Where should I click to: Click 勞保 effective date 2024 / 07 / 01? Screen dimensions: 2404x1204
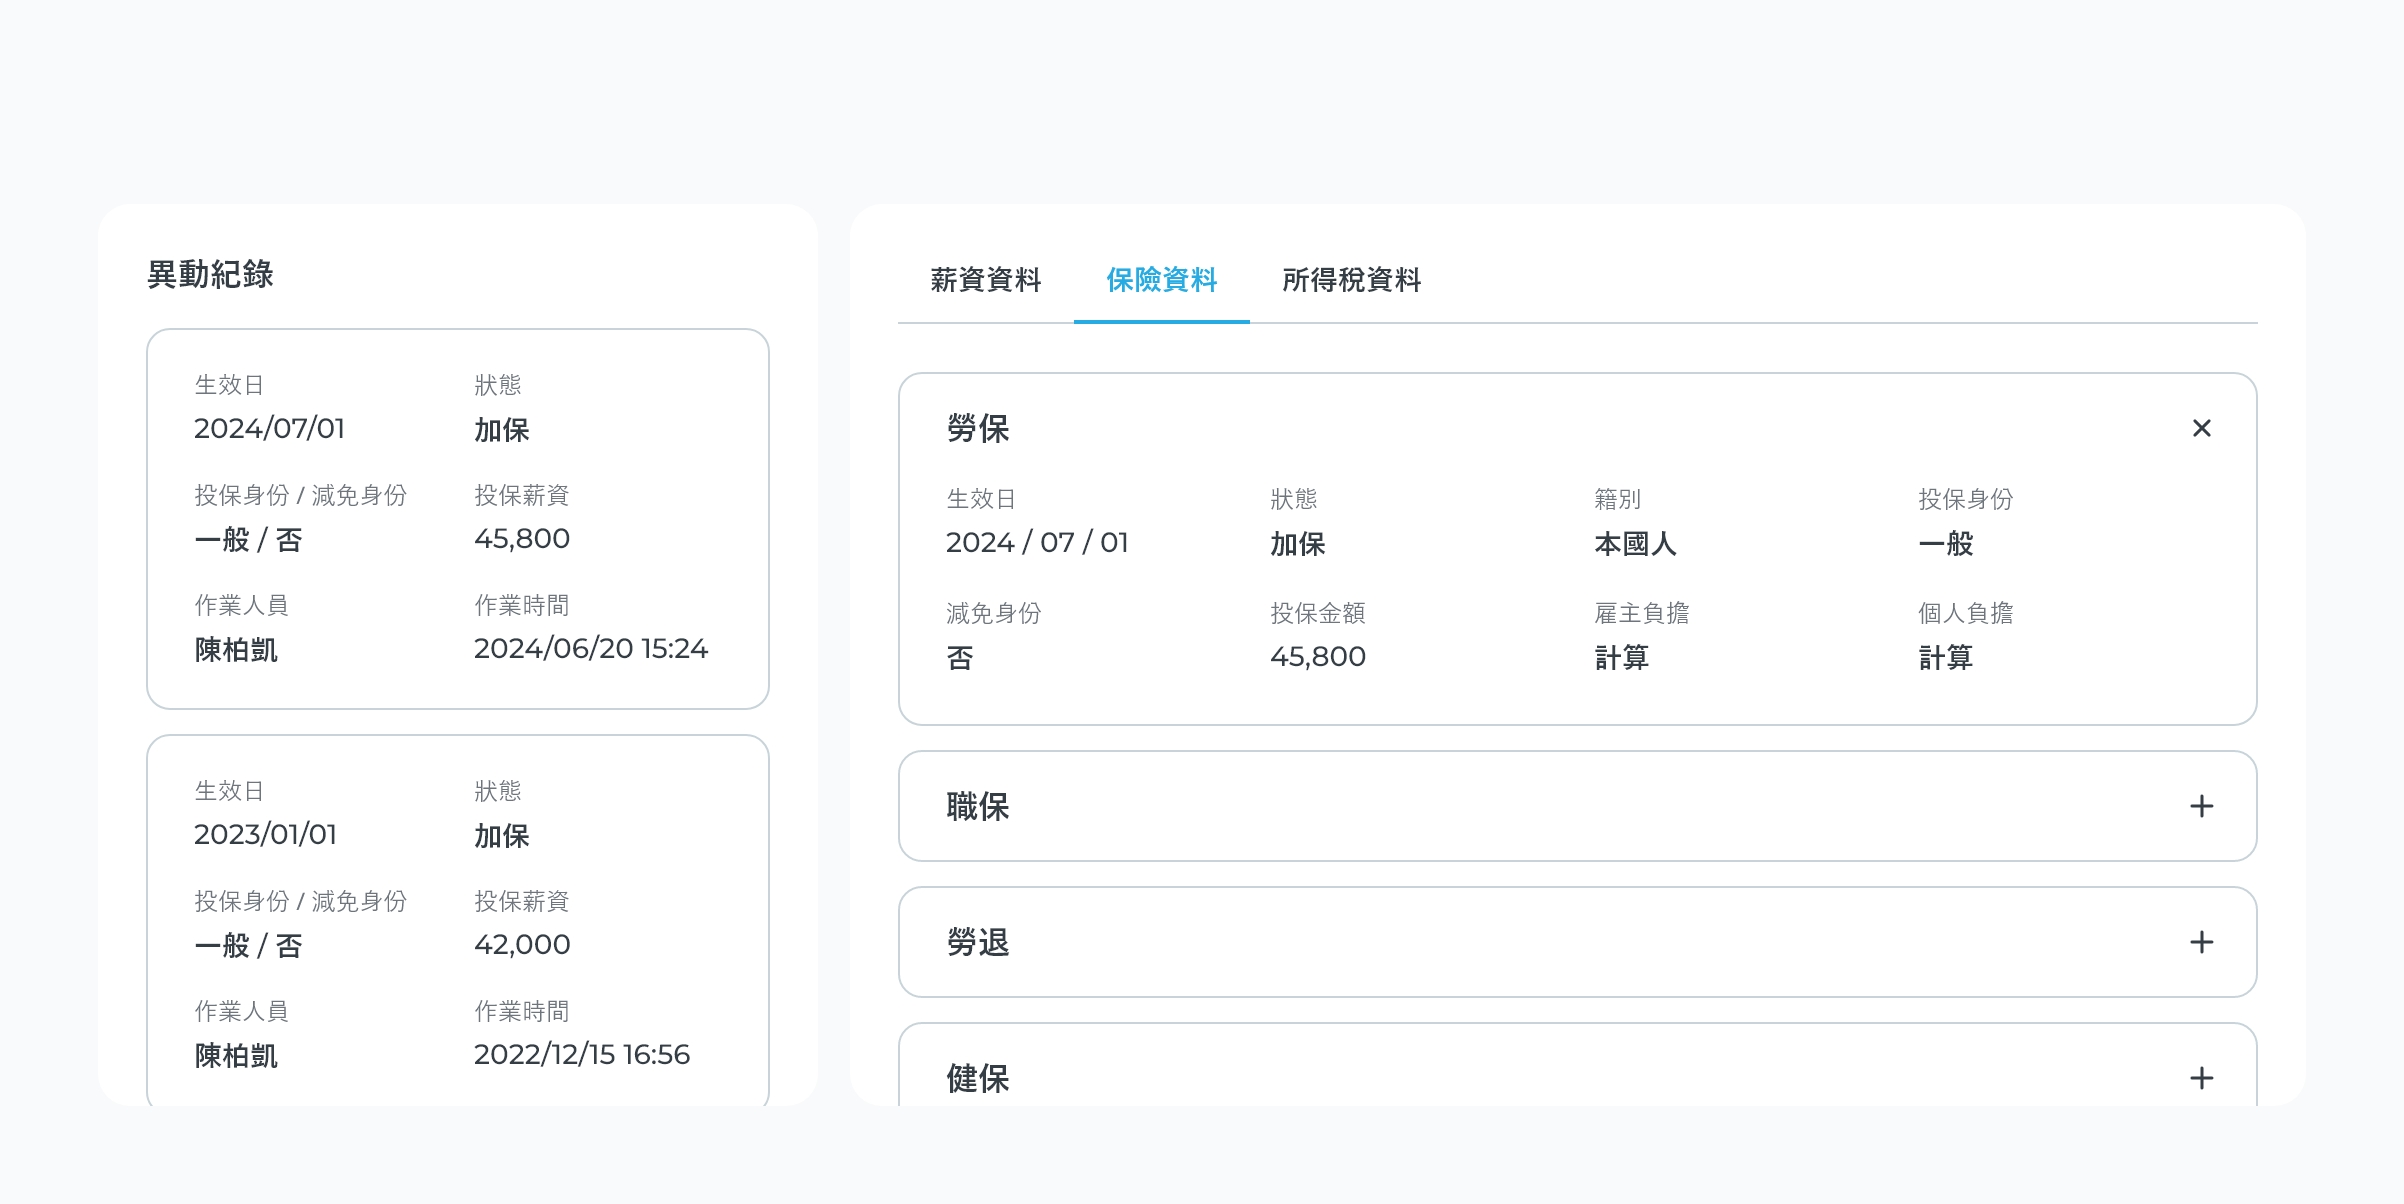click(x=1037, y=542)
